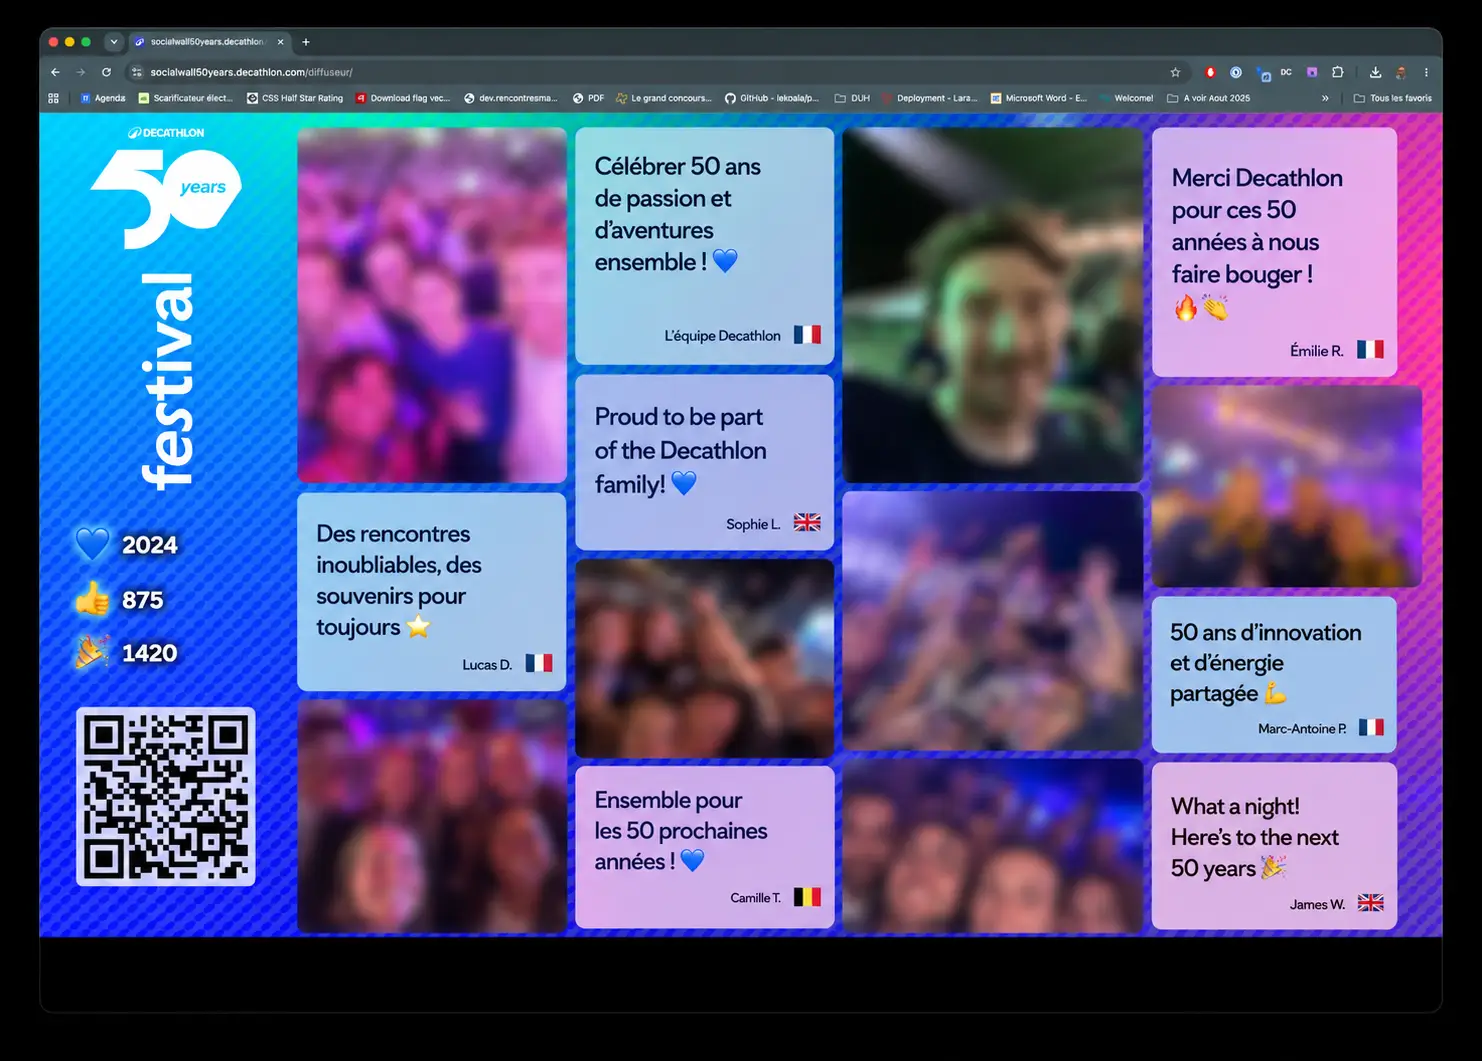Image resolution: width=1482 pixels, height=1061 pixels.
Task: Click the Decathlon 50 years logo
Action: click(x=166, y=188)
